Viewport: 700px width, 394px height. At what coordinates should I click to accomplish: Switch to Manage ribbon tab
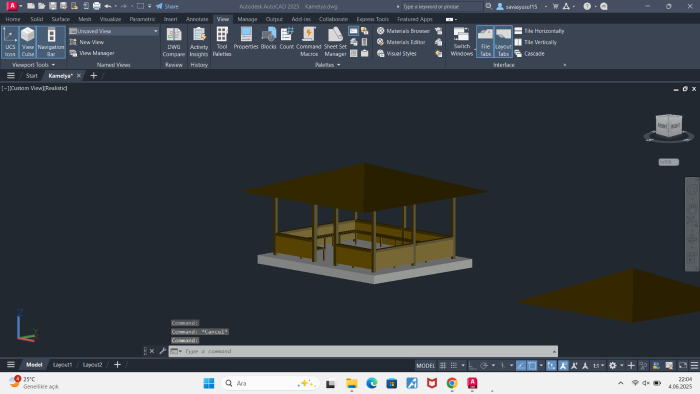click(247, 19)
